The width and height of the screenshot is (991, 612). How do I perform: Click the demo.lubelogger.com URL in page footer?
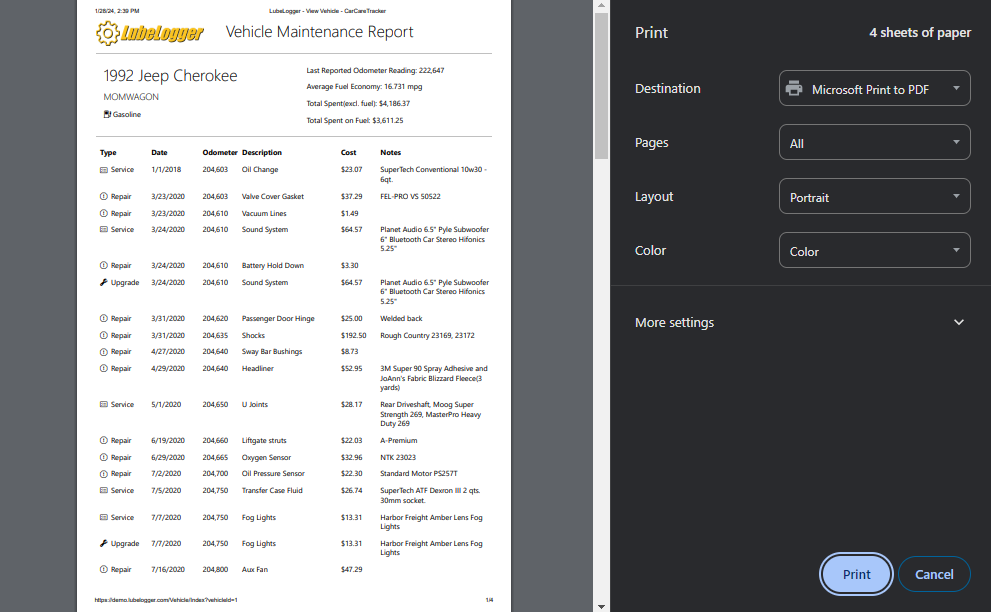tap(166, 600)
